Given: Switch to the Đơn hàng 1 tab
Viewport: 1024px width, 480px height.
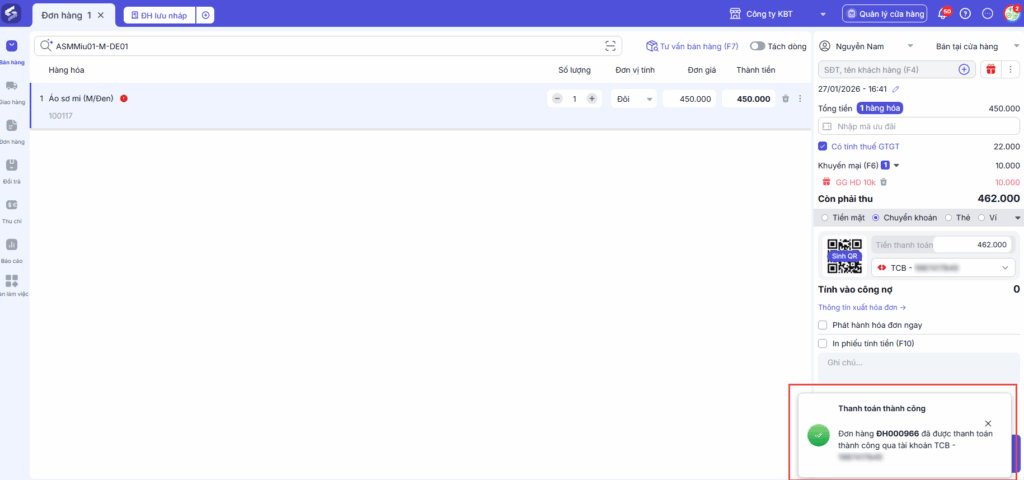Looking at the screenshot, I should (67, 14).
